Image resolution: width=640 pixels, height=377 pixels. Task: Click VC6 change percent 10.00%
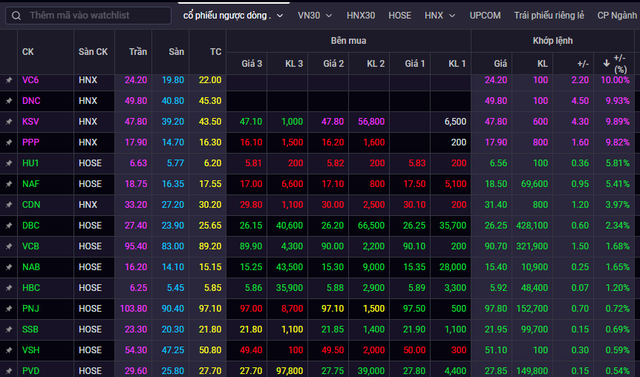(615, 80)
